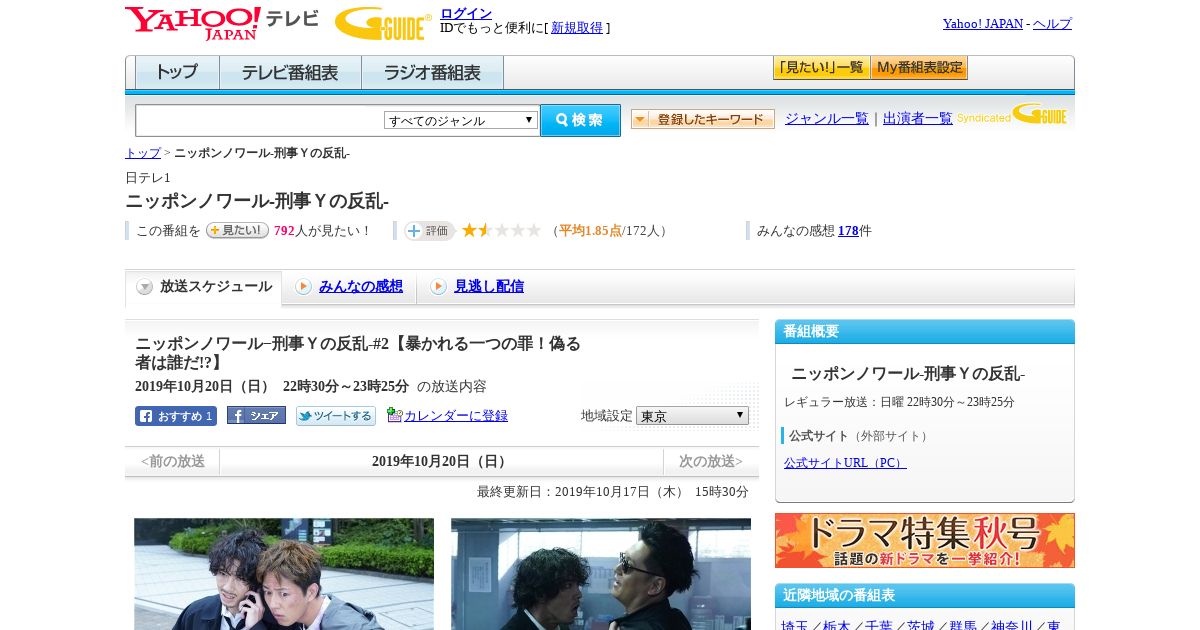Screen dimensions: 1200x630
Task: Open the テレビ番組表 navigation tab
Action: pyautogui.click(x=291, y=73)
